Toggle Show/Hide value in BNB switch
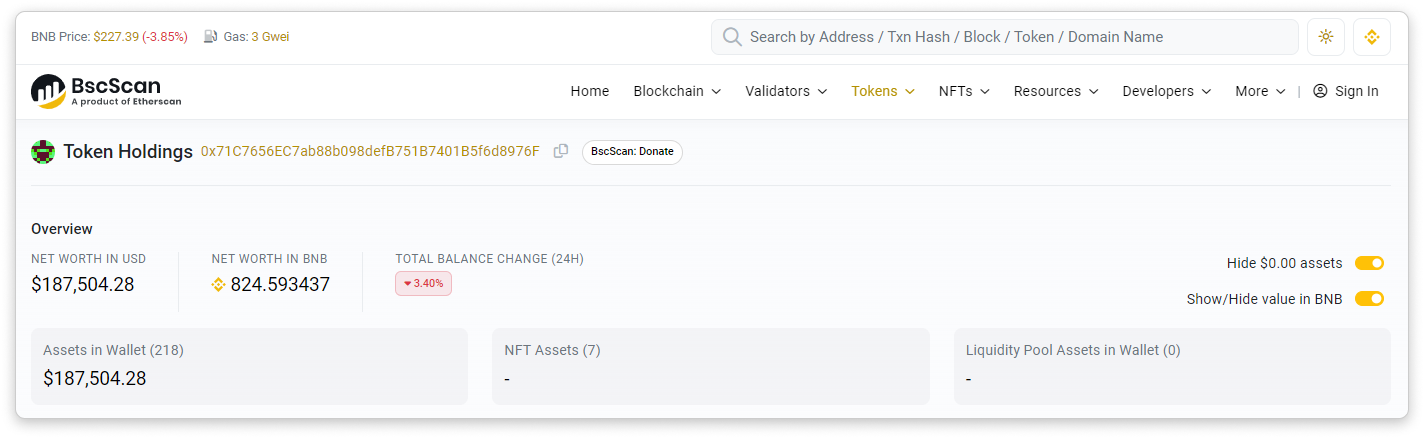Image resolution: width=1424 pixels, height=438 pixels. [x=1369, y=299]
